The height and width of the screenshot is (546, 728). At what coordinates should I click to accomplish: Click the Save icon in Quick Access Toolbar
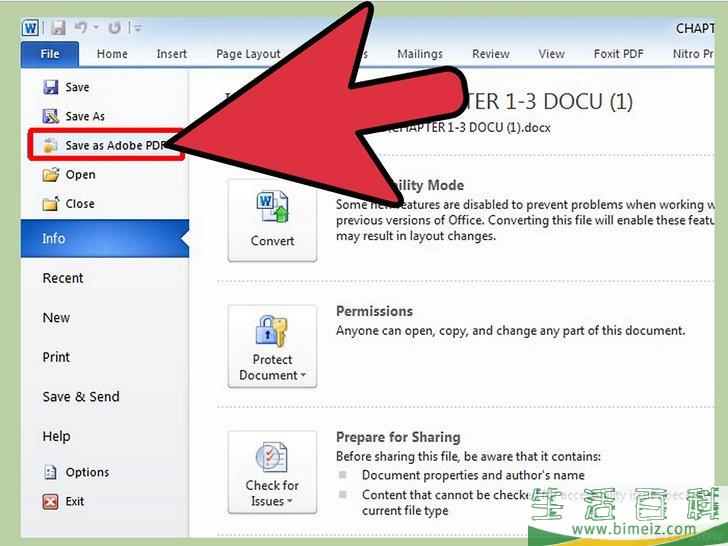(58, 28)
